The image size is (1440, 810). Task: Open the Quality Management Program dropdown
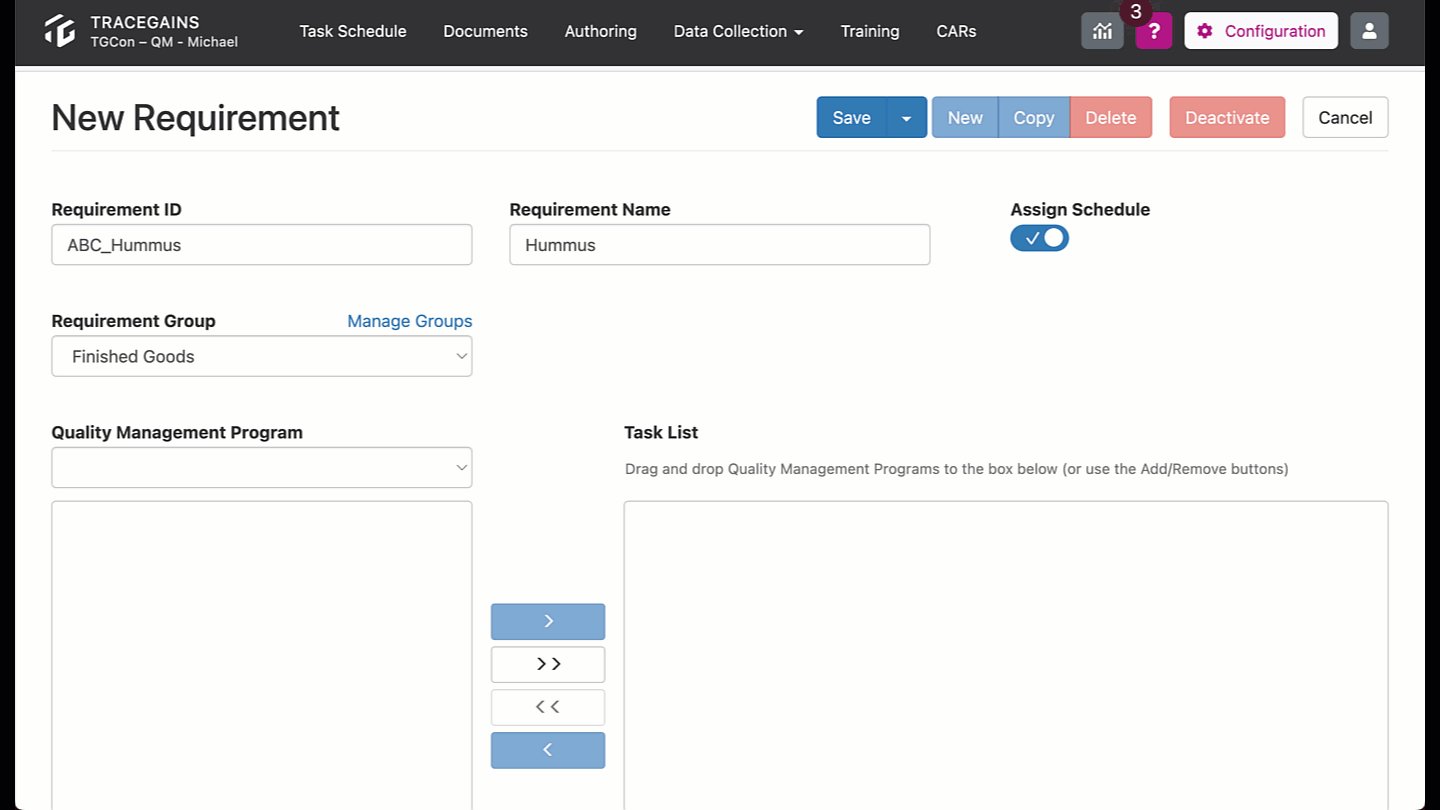pyautogui.click(x=261, y=467)
